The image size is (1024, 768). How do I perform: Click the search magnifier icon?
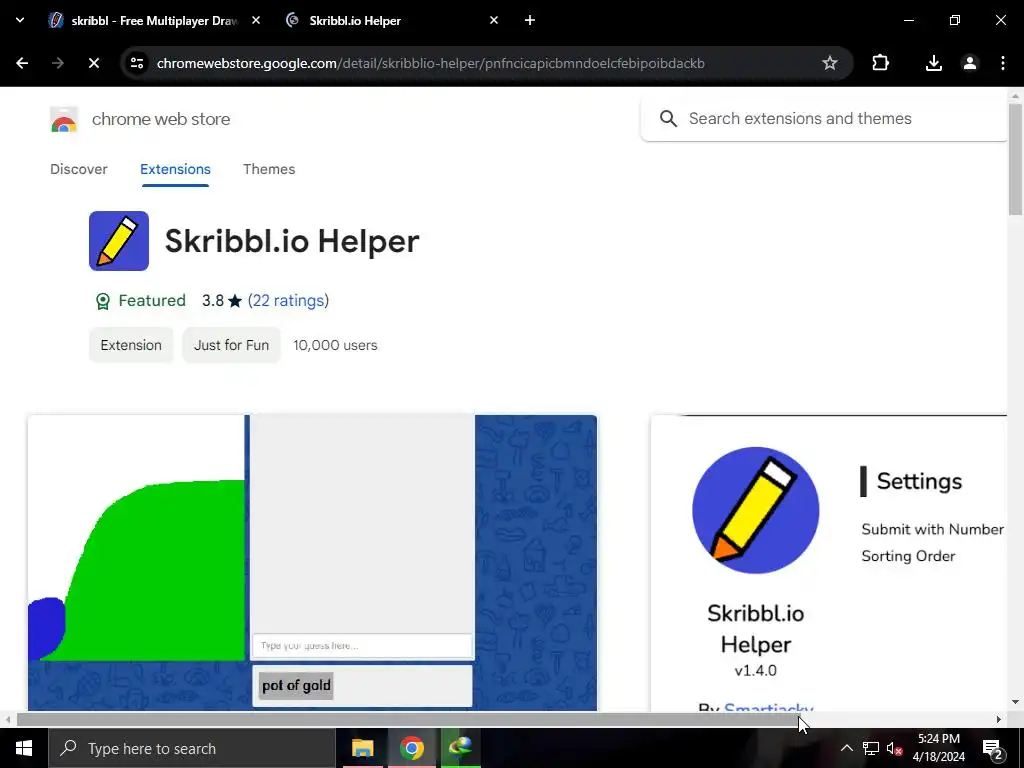point(668,118)
